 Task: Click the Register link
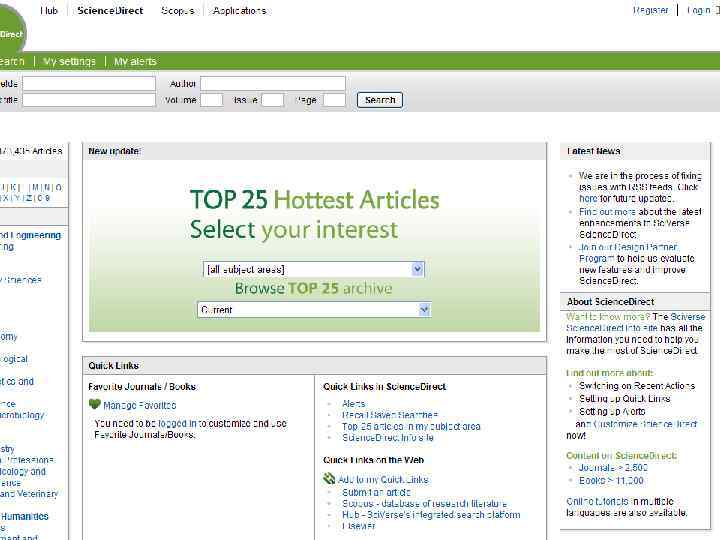650,10
